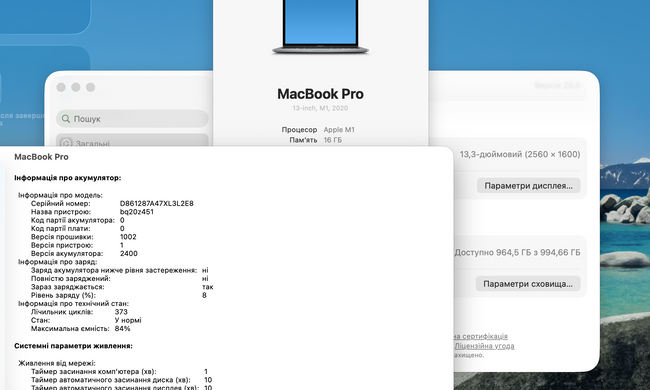Select serial number 'D861287A47XL3L2E8'
Screen dimensions: 650x390
point(157,203)
